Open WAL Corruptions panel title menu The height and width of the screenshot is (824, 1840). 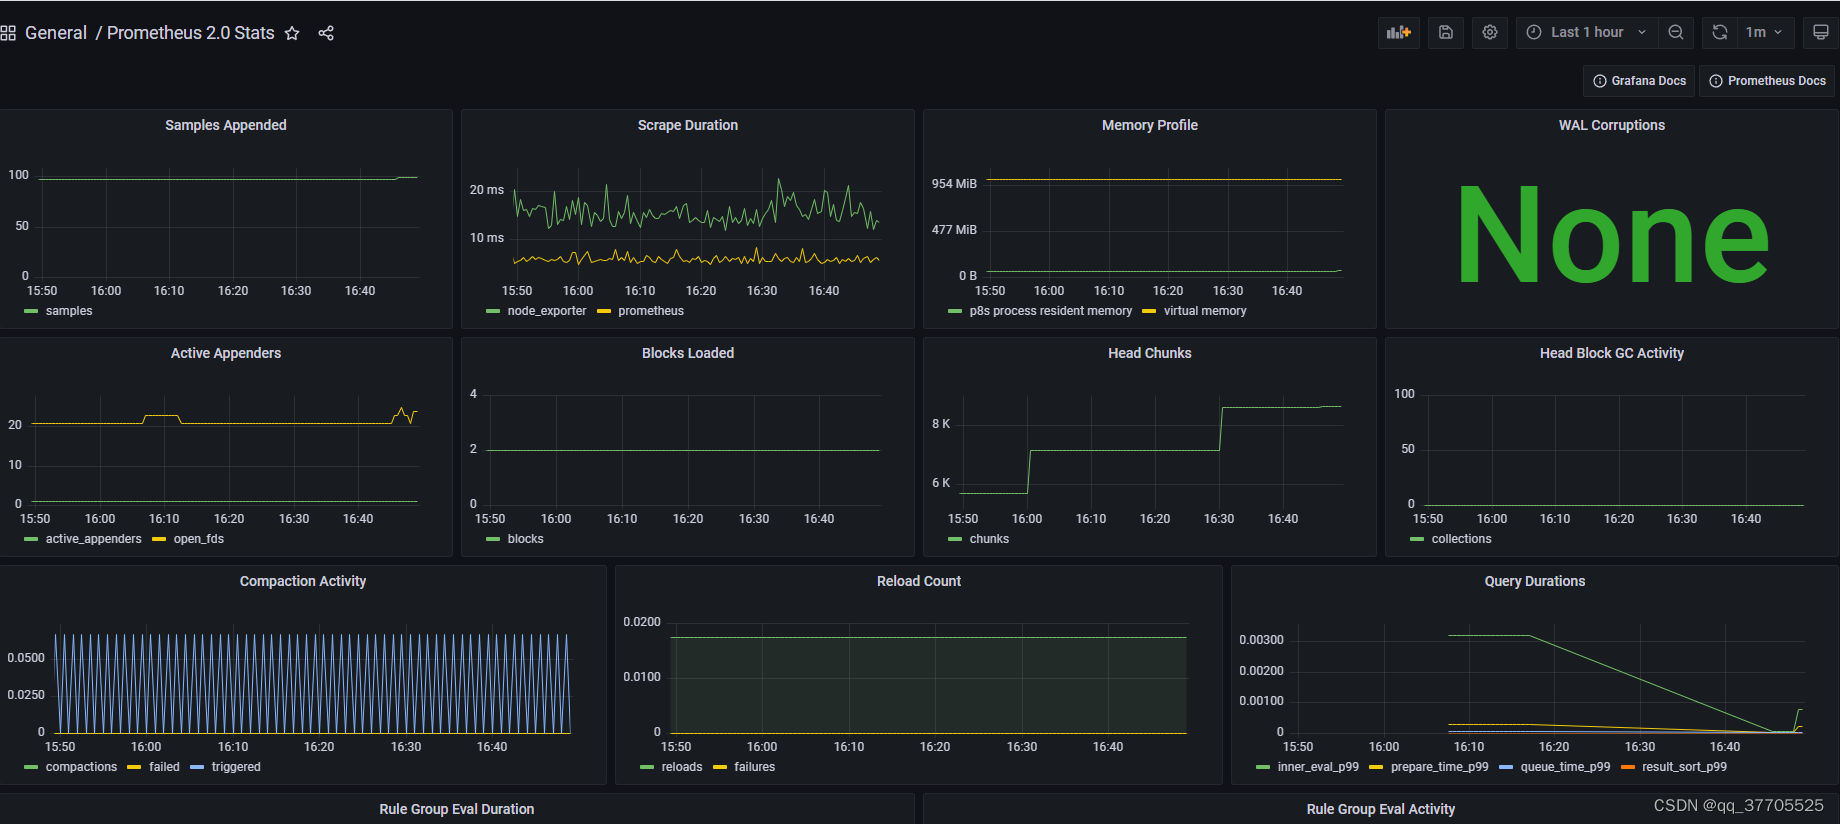[1612, 125]
